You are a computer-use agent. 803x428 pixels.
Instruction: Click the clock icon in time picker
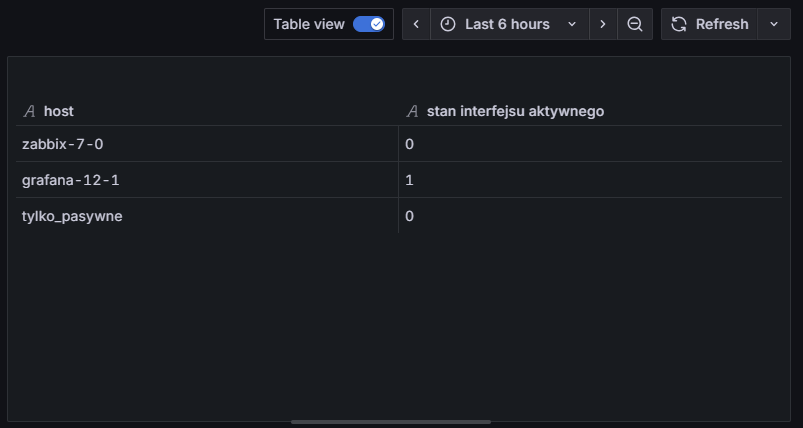point(448,24)
